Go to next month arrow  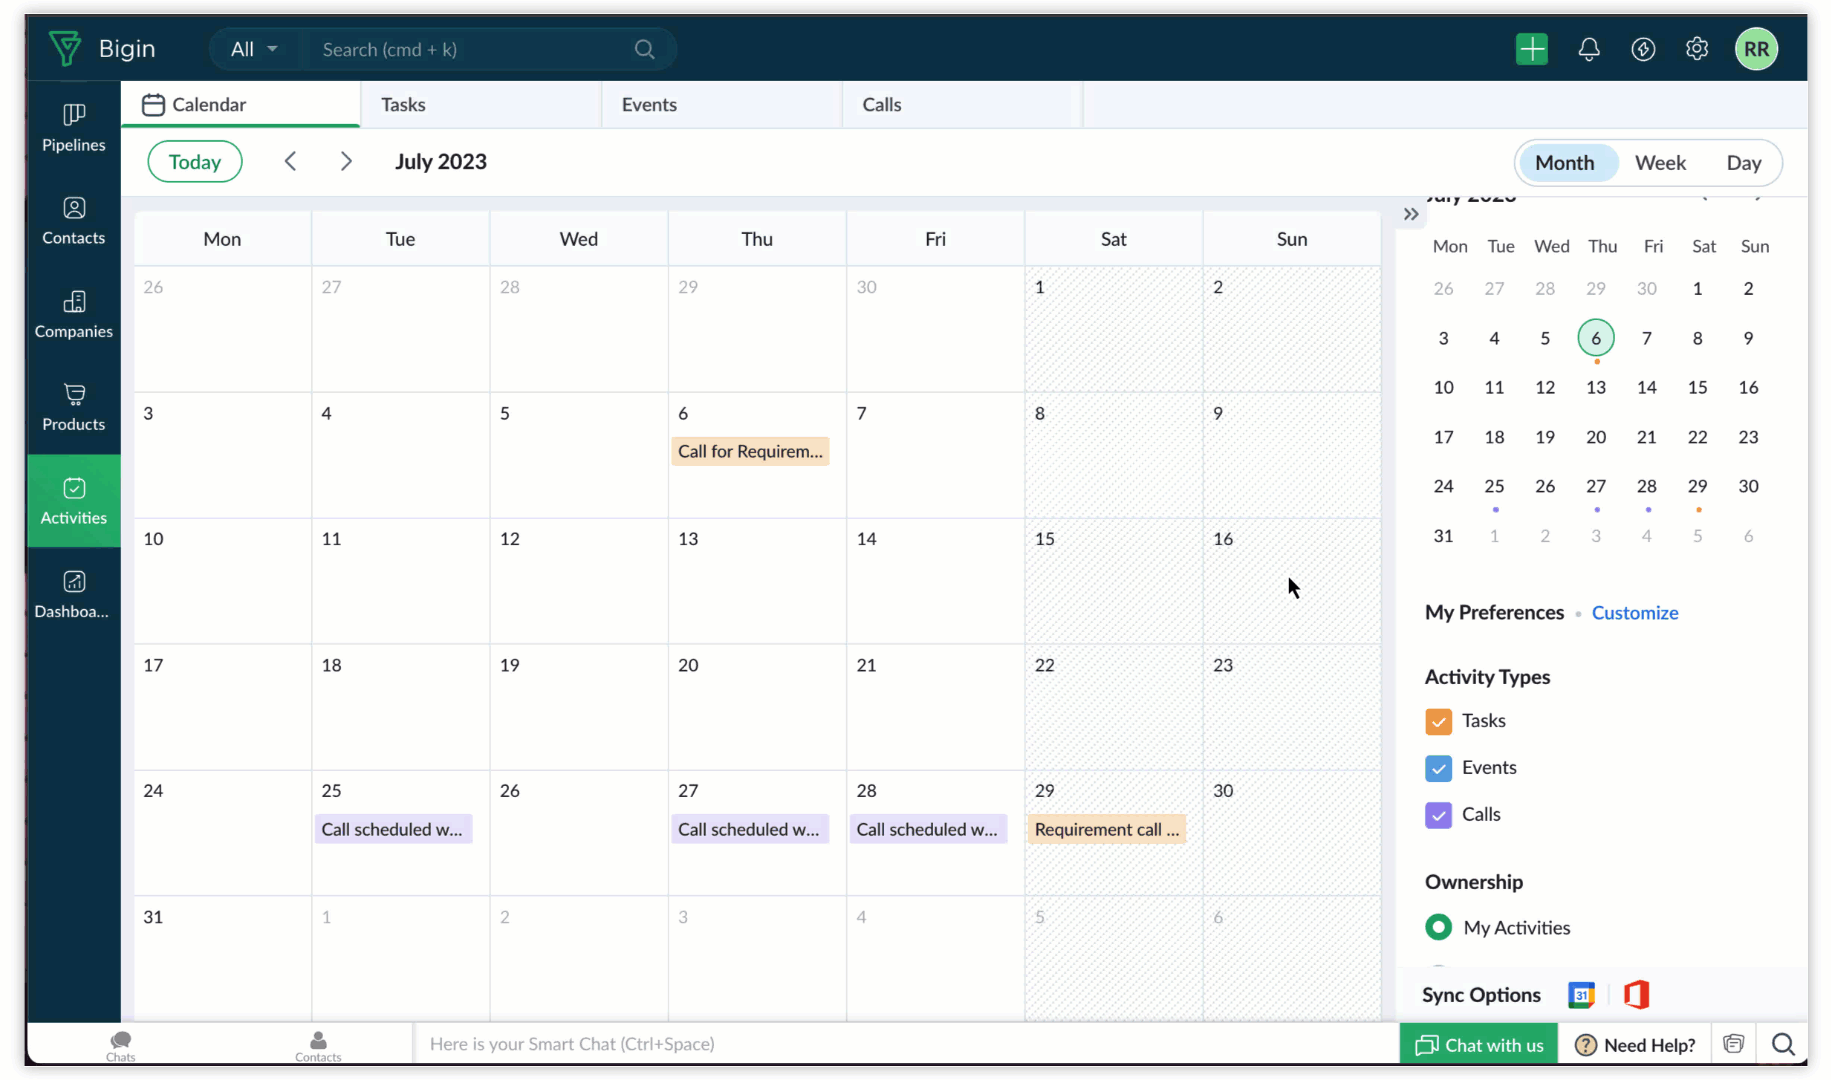pos(346,161)
